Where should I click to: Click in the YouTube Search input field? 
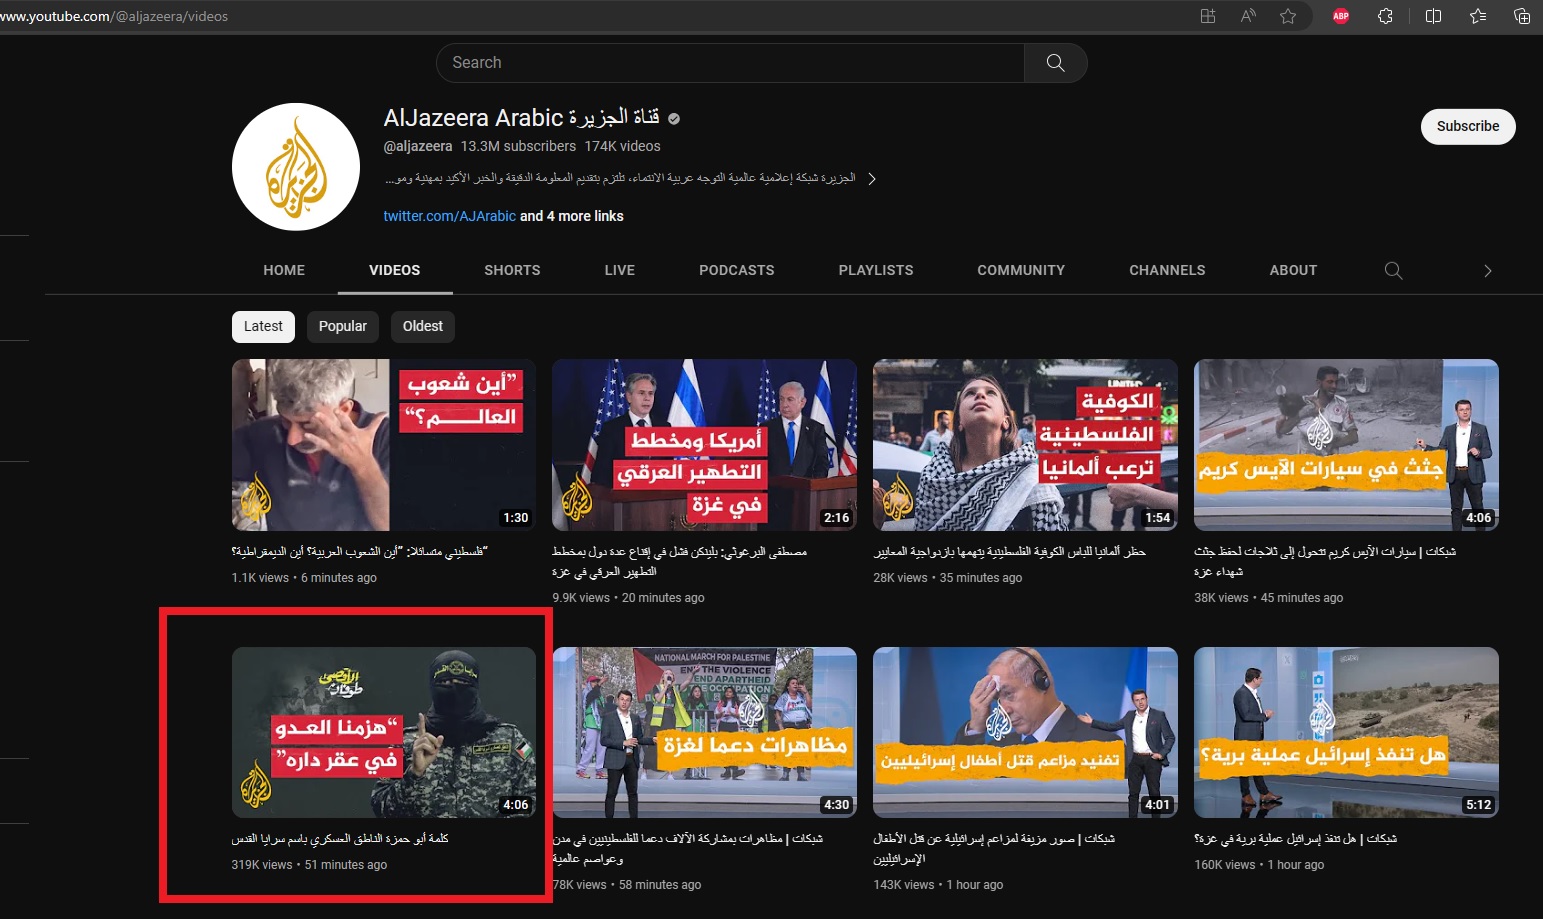(x=730, y=63)
